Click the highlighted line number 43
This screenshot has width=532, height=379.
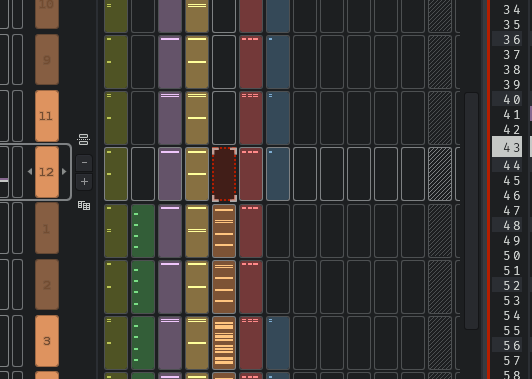pyautogui.click(x=507, y=147)
